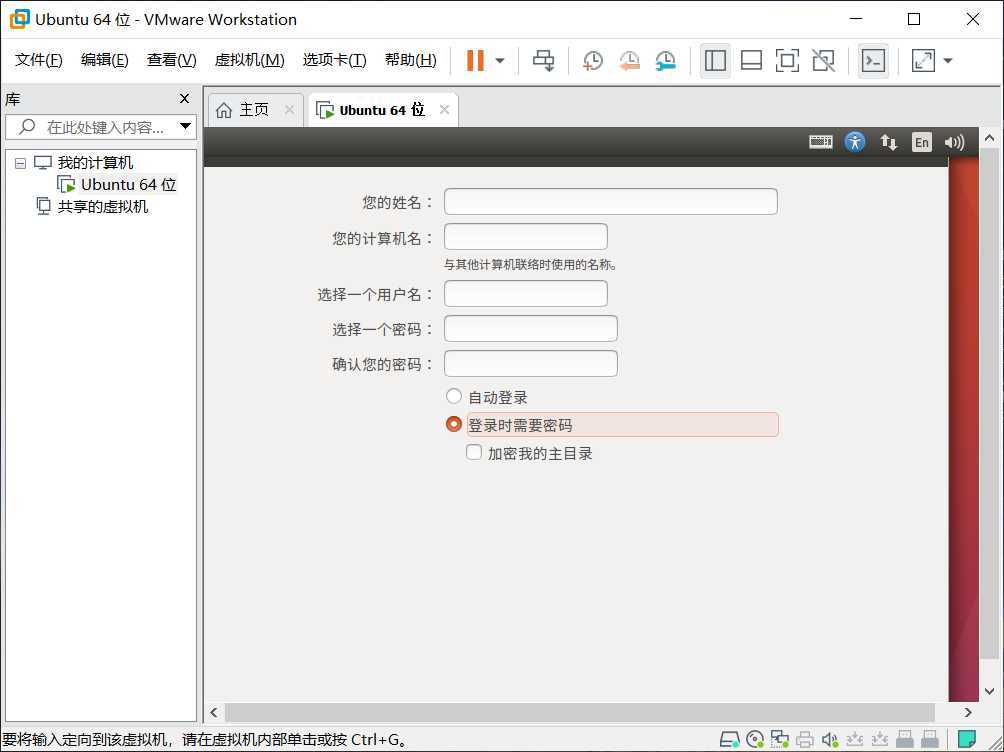The width and height of the screenshot is (1004, 752).
Task: Click the Unity mode toolbar icon
Action: tap(823, 60)
